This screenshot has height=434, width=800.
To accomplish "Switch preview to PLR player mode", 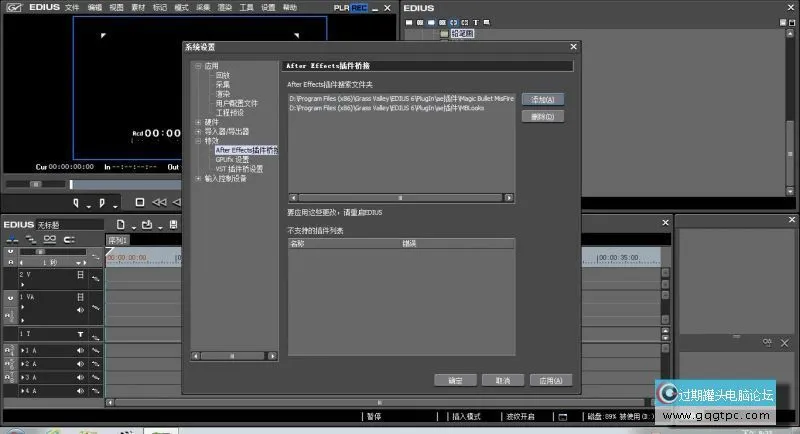I will (341, 8).
